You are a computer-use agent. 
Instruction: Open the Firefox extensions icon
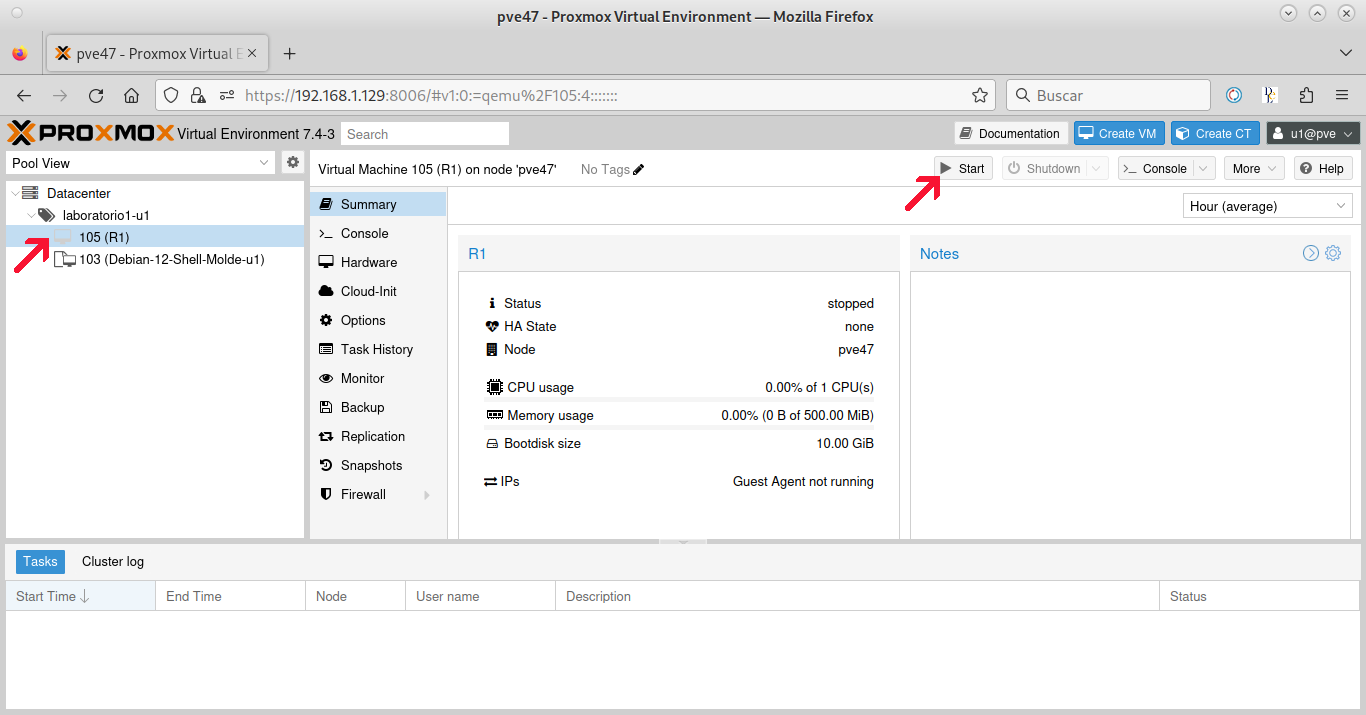[1306, 95]
